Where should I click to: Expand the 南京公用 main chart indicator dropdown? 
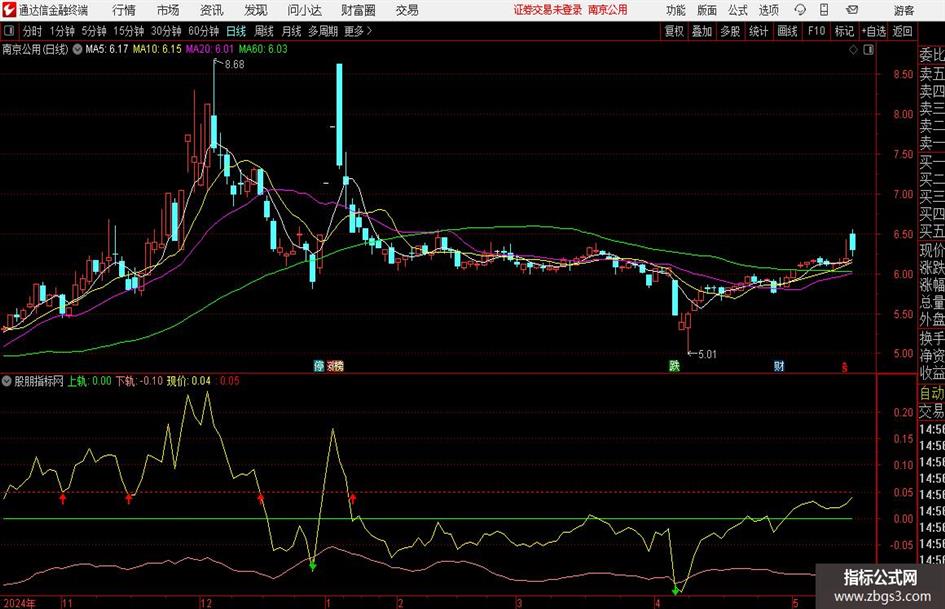pos(77,49)
